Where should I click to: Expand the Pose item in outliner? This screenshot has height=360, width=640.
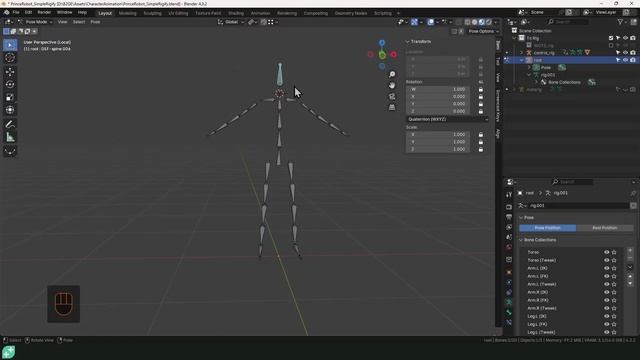(529, 68)
